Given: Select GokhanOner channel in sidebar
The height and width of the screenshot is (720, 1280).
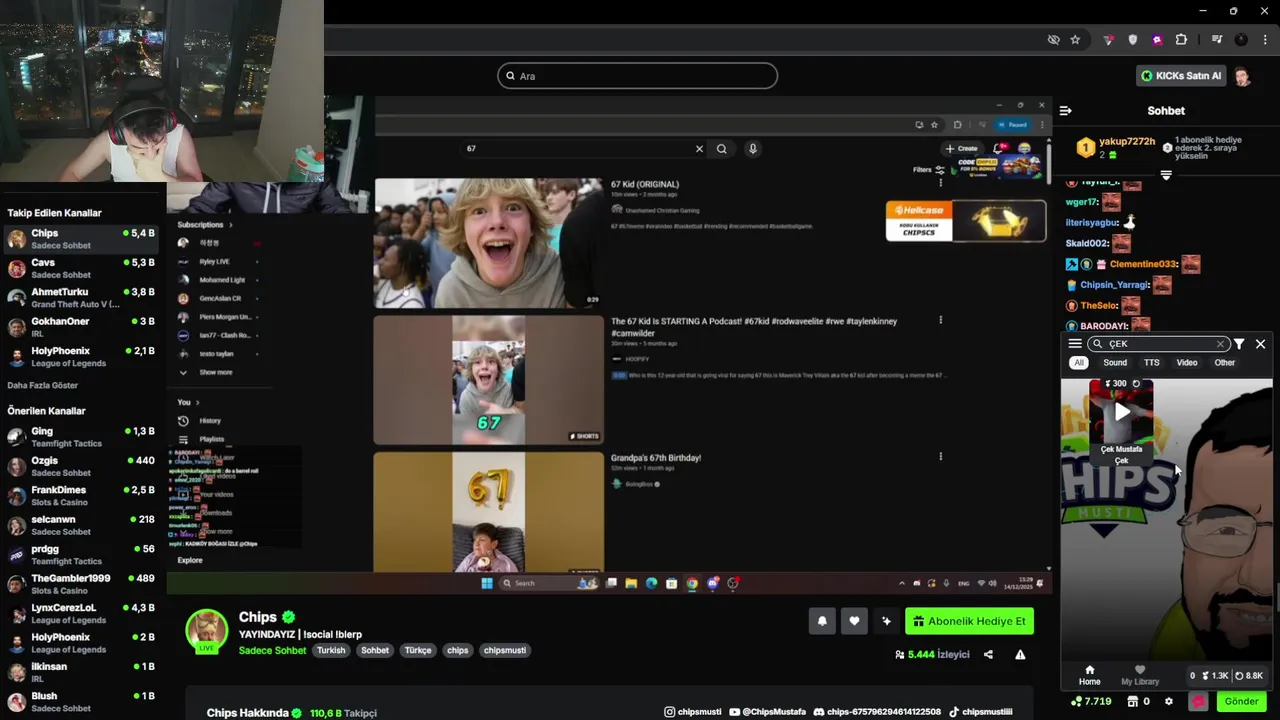Looking at the screenshot, I should tap(81, 327).
